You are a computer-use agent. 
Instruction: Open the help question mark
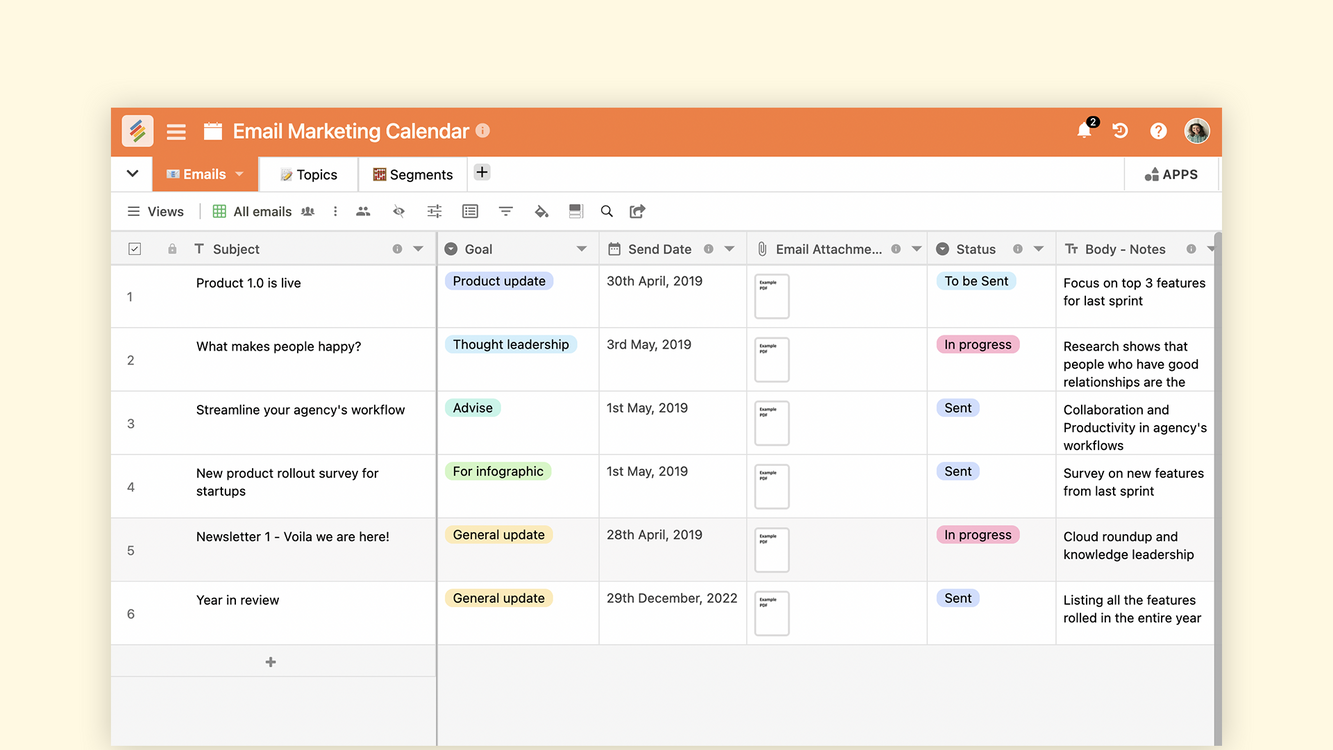[1158, 131]
